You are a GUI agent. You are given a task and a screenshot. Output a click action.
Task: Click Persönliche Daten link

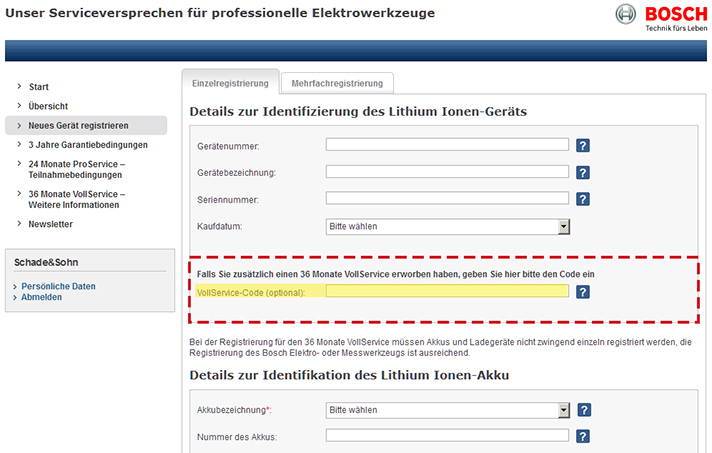[x=59, y=286]
